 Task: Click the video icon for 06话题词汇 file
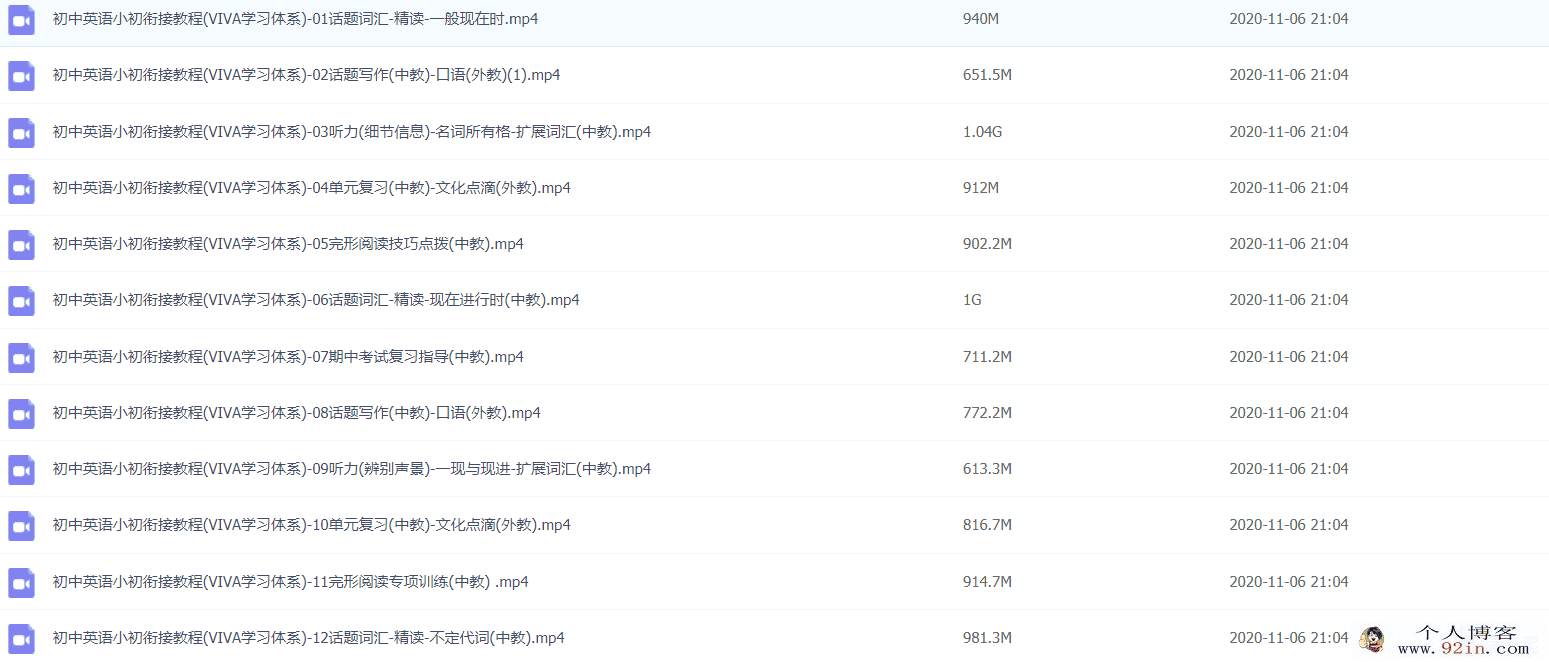point(22,300)
